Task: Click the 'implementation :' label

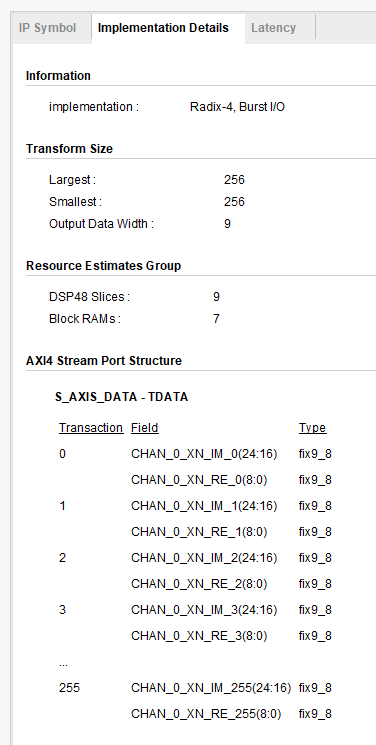Action: 94,107
